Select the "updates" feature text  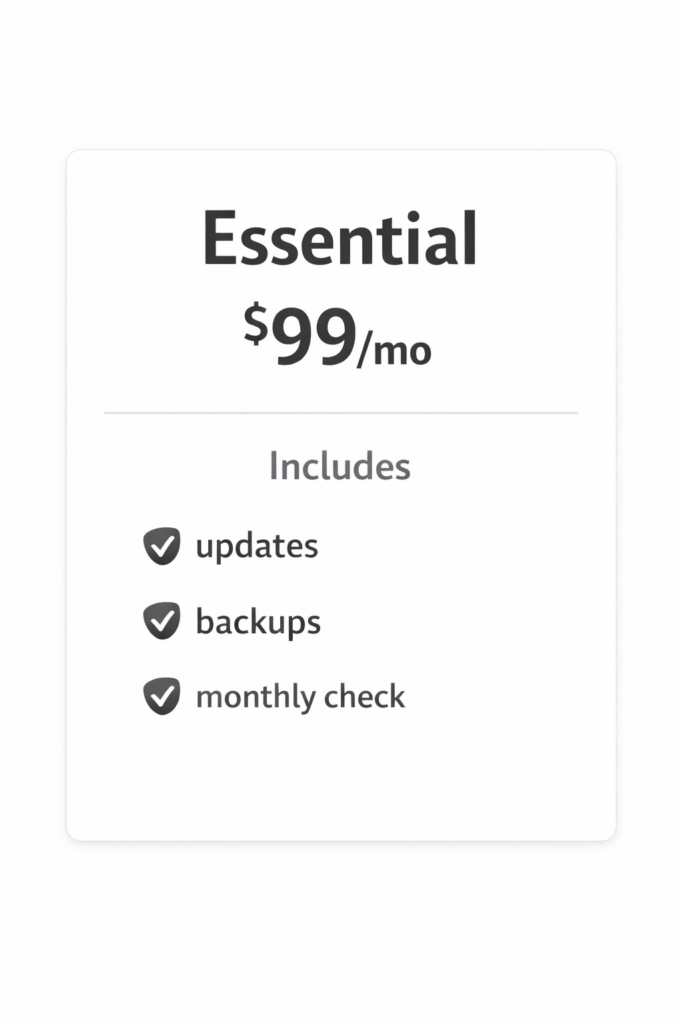click(257, 547)
